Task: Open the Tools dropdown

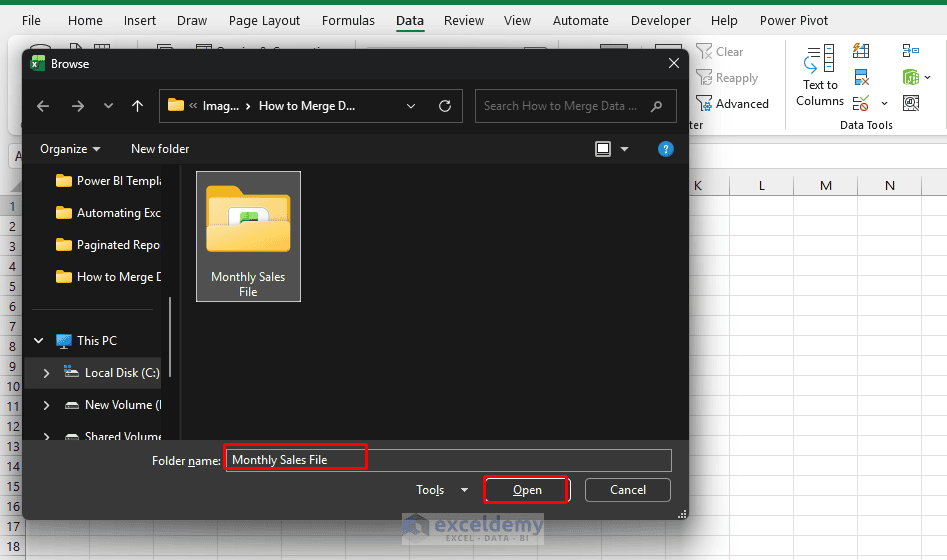Action: point(442,490)
